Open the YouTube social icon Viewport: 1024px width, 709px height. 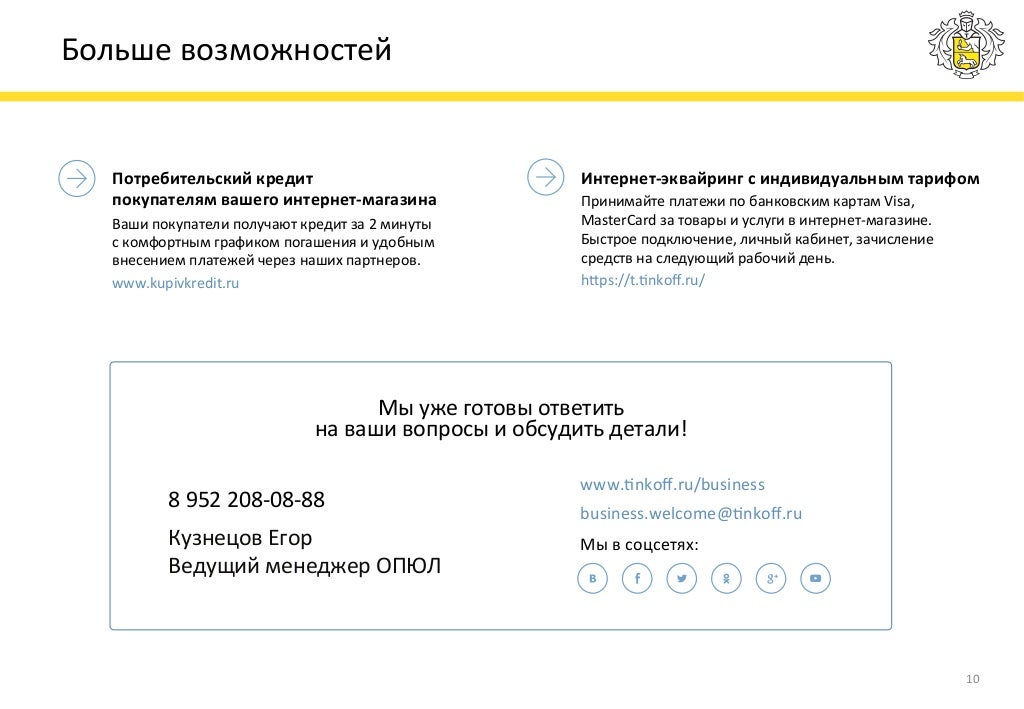[816, 578]
